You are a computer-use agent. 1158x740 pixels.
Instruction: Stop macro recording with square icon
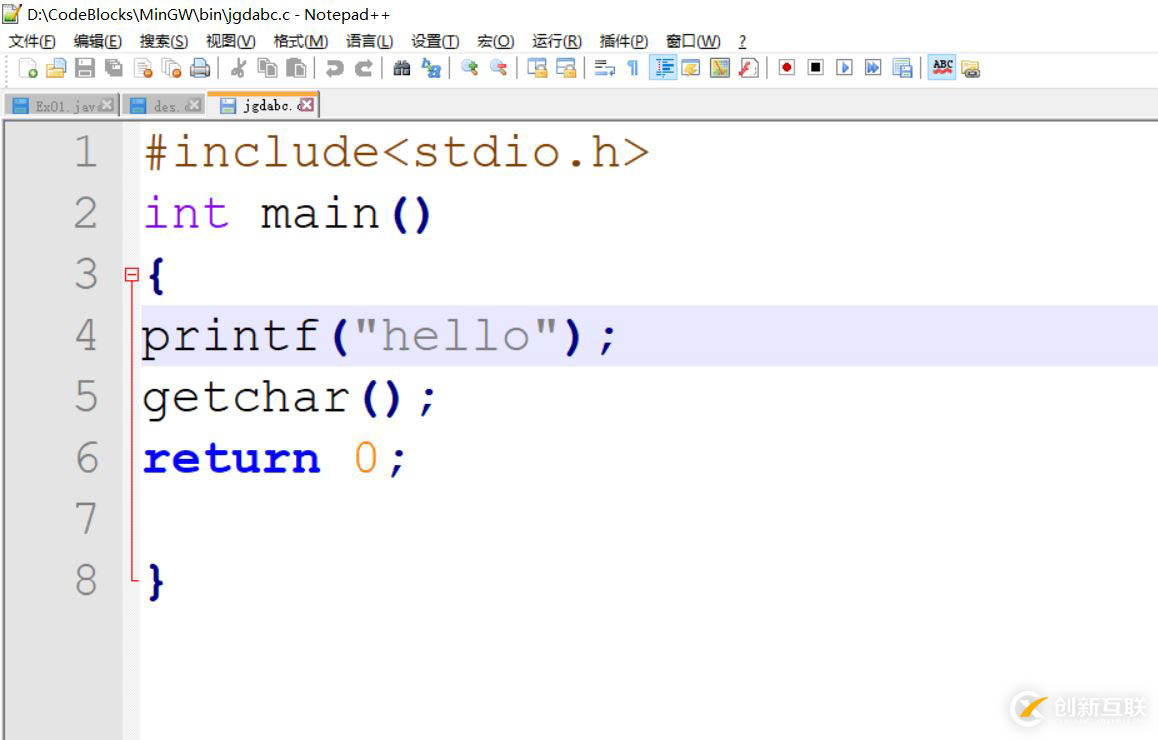point(815,68)
